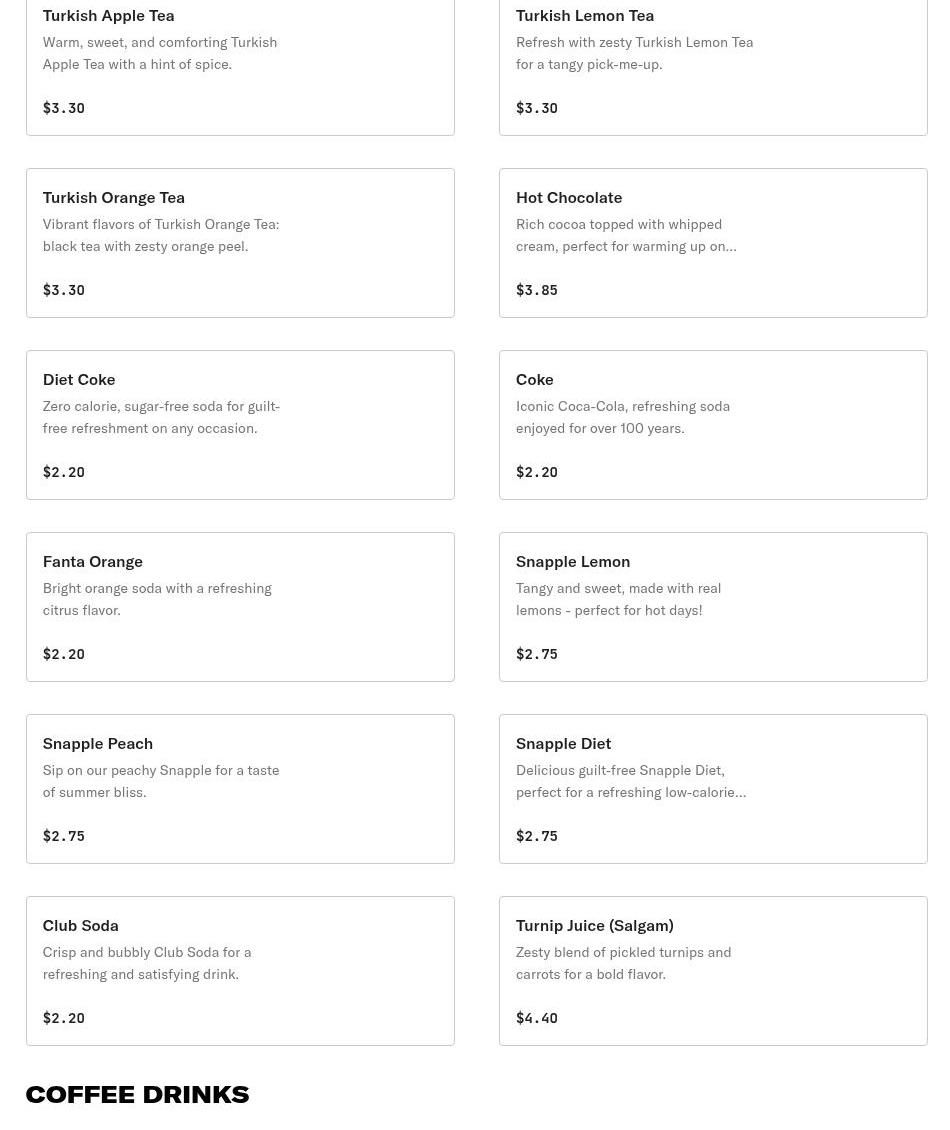Click the Diet Coke description text

(161, 417)
